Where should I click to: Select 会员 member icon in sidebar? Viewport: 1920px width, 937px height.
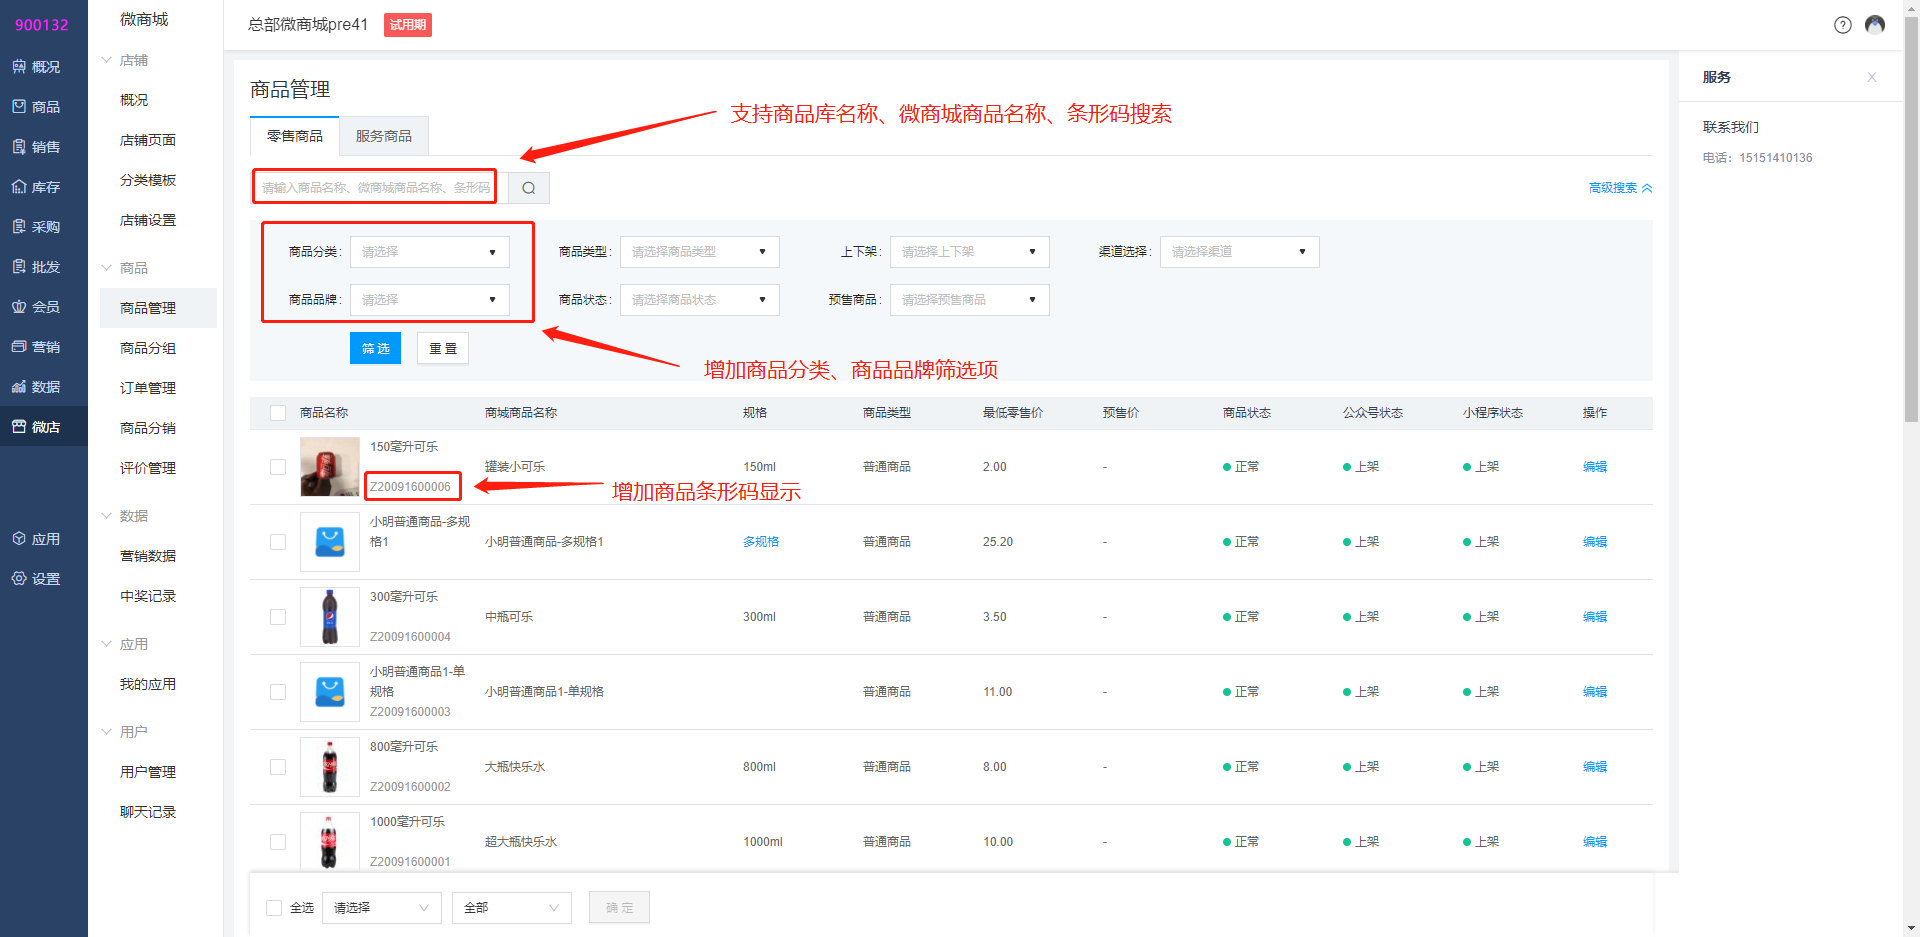tap(37, 307)
